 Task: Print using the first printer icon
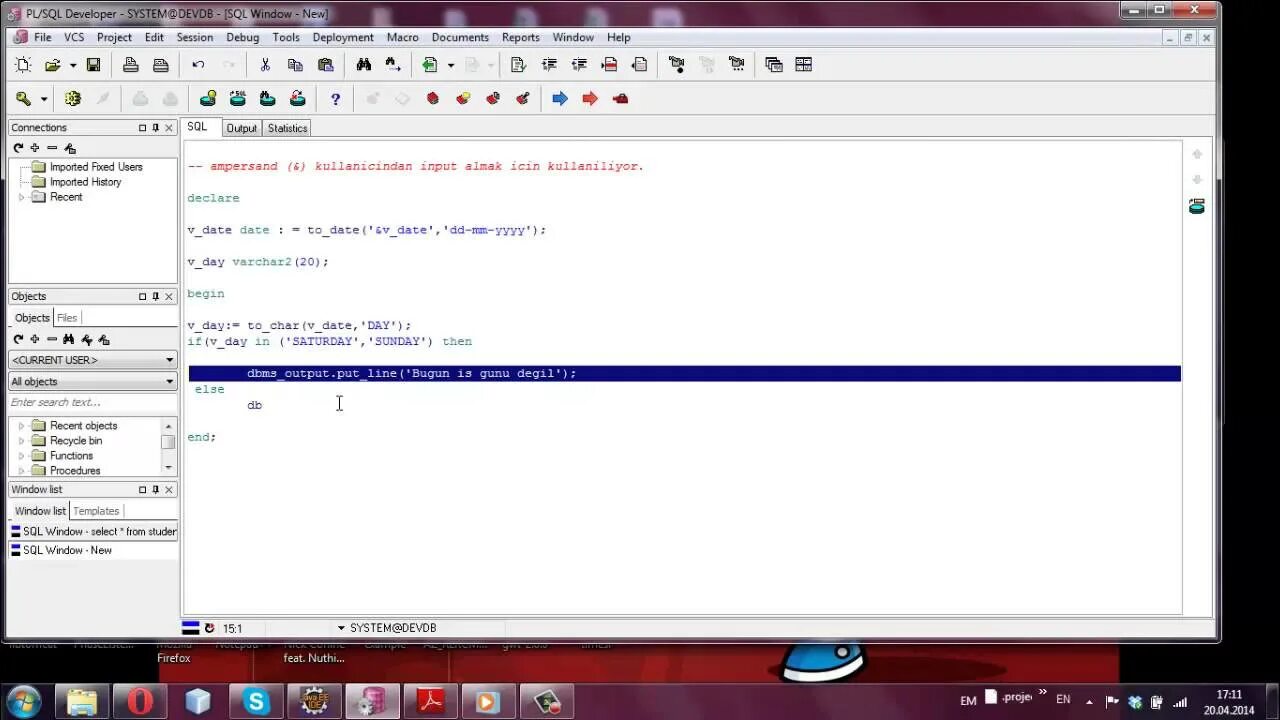[131, 65]
